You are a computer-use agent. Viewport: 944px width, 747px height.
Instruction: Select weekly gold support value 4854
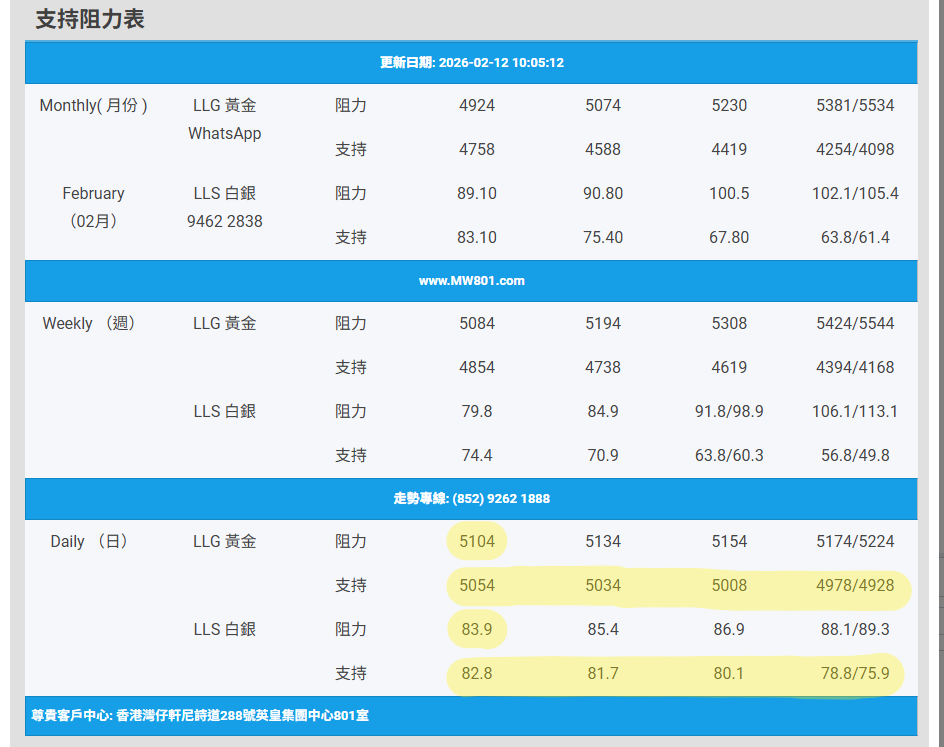click(x=477, y=367)
